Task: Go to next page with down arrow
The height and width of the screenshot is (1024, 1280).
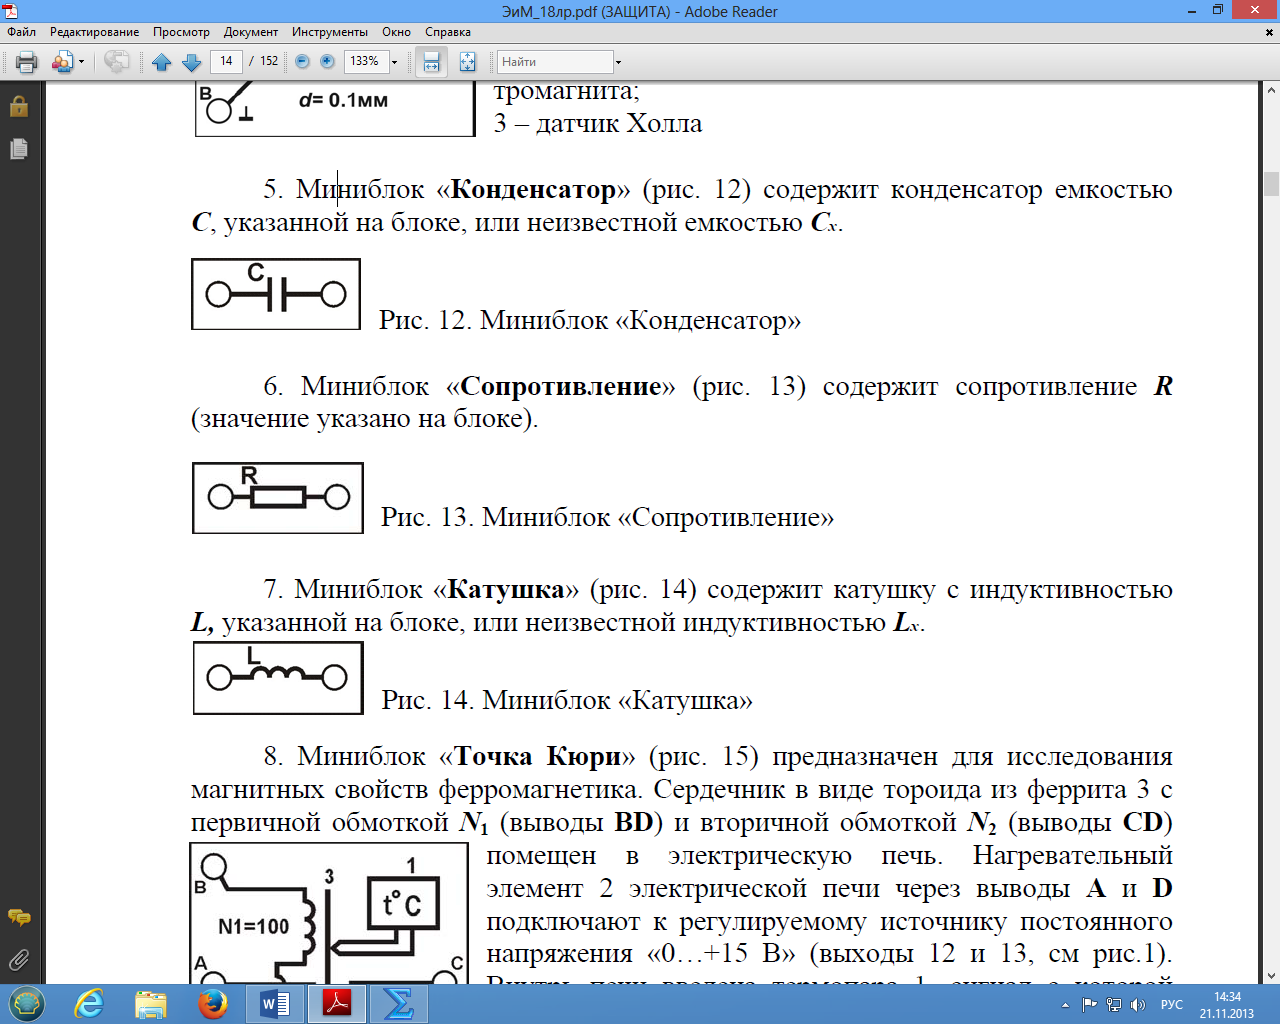Action: click(192, 62)
